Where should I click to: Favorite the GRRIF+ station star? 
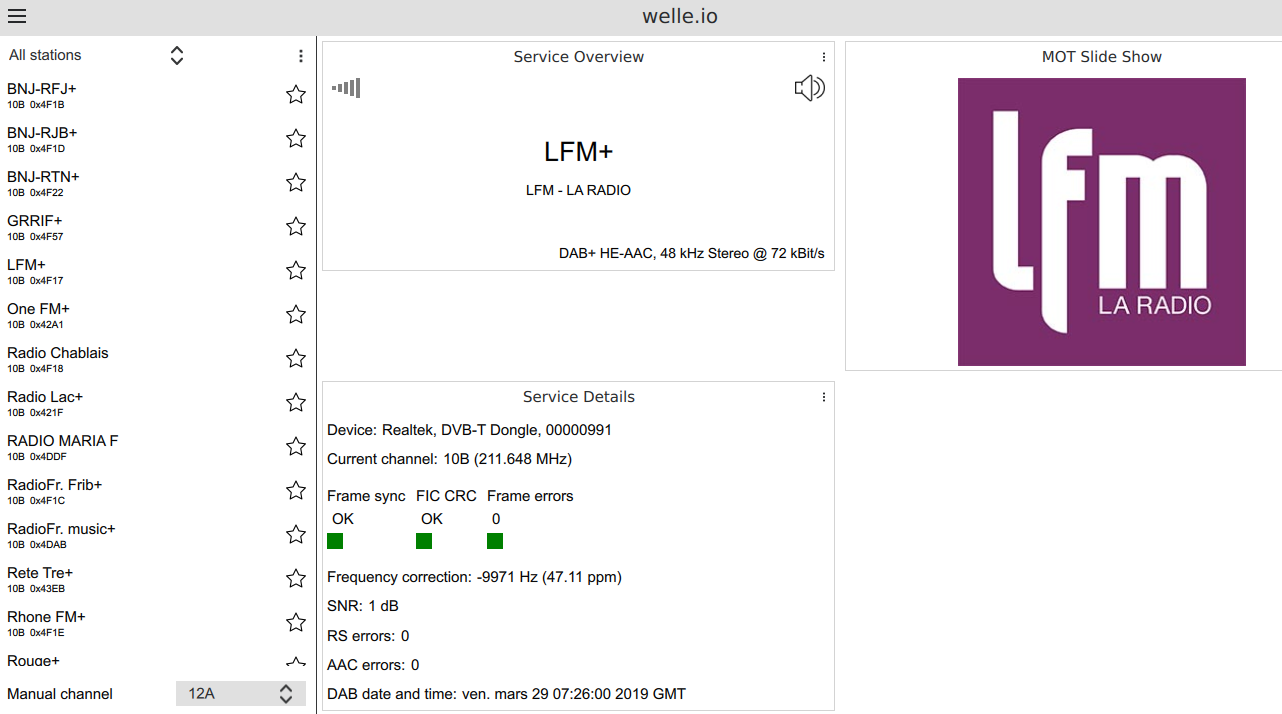click(296, 227)
